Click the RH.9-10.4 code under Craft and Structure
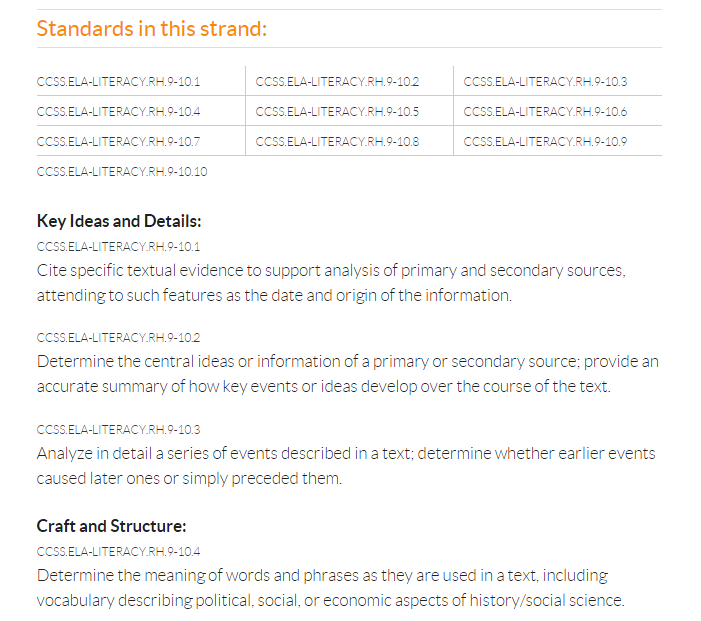Screen dimensions: 701x621 (x=119, y=551)
